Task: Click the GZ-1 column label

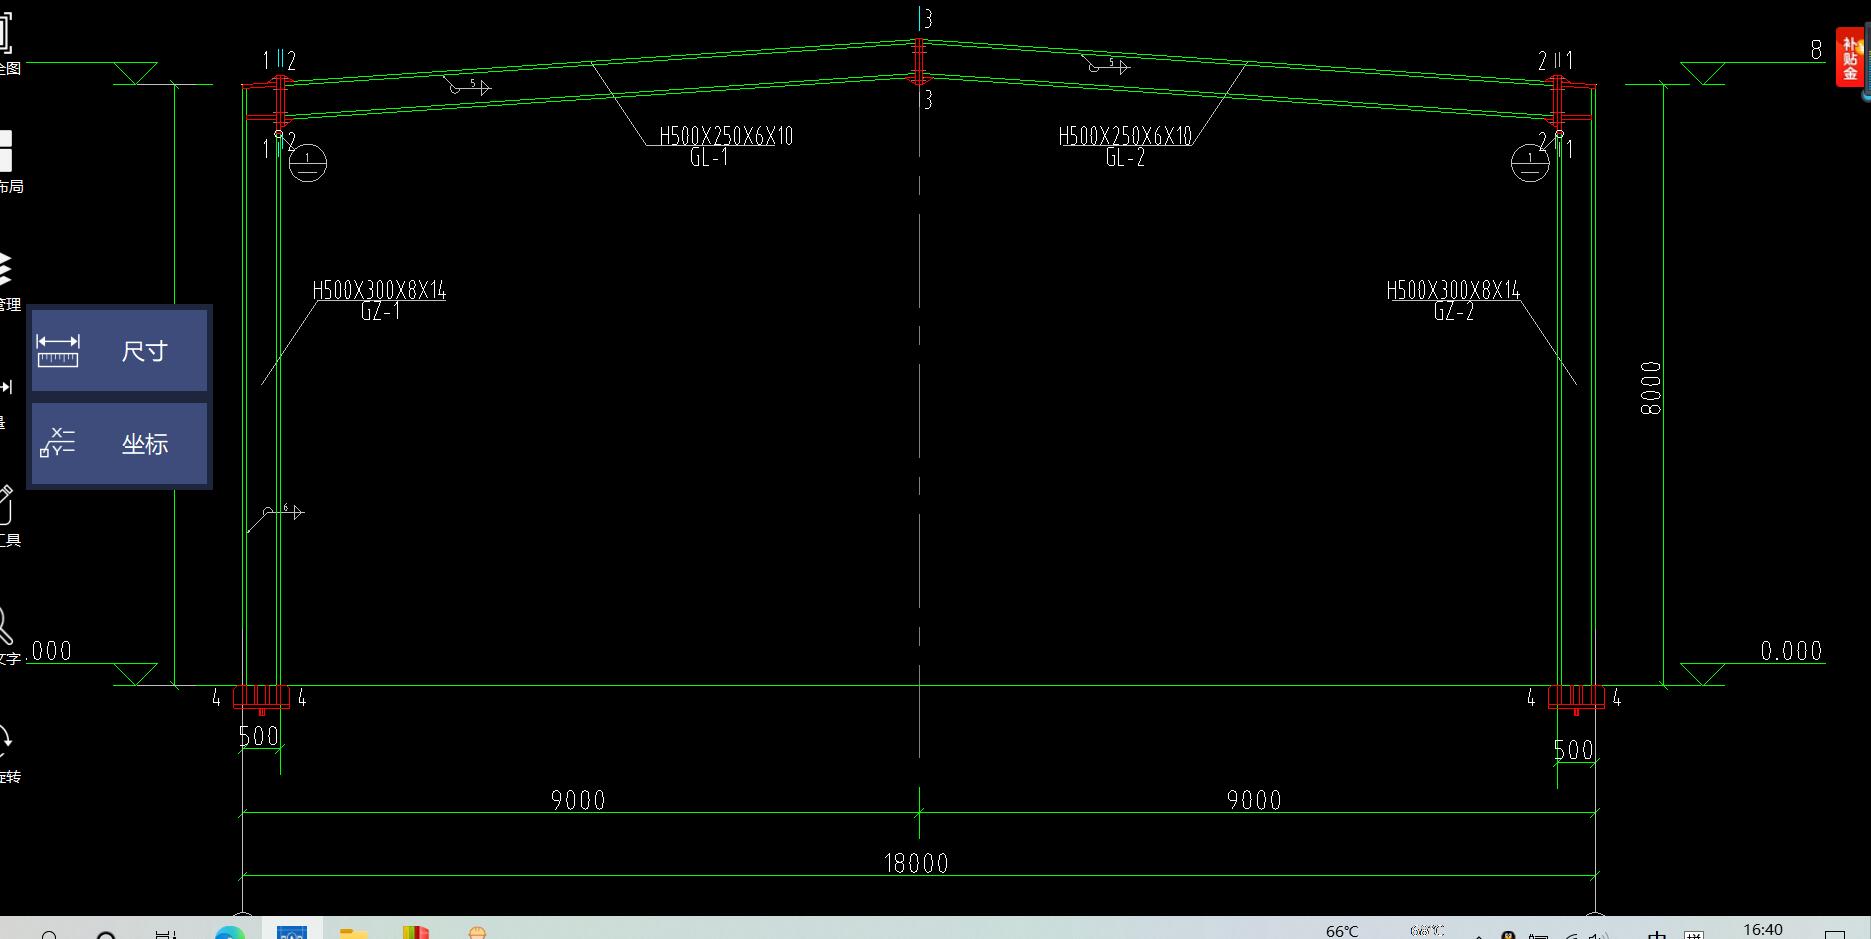Action: click(380, 312)
